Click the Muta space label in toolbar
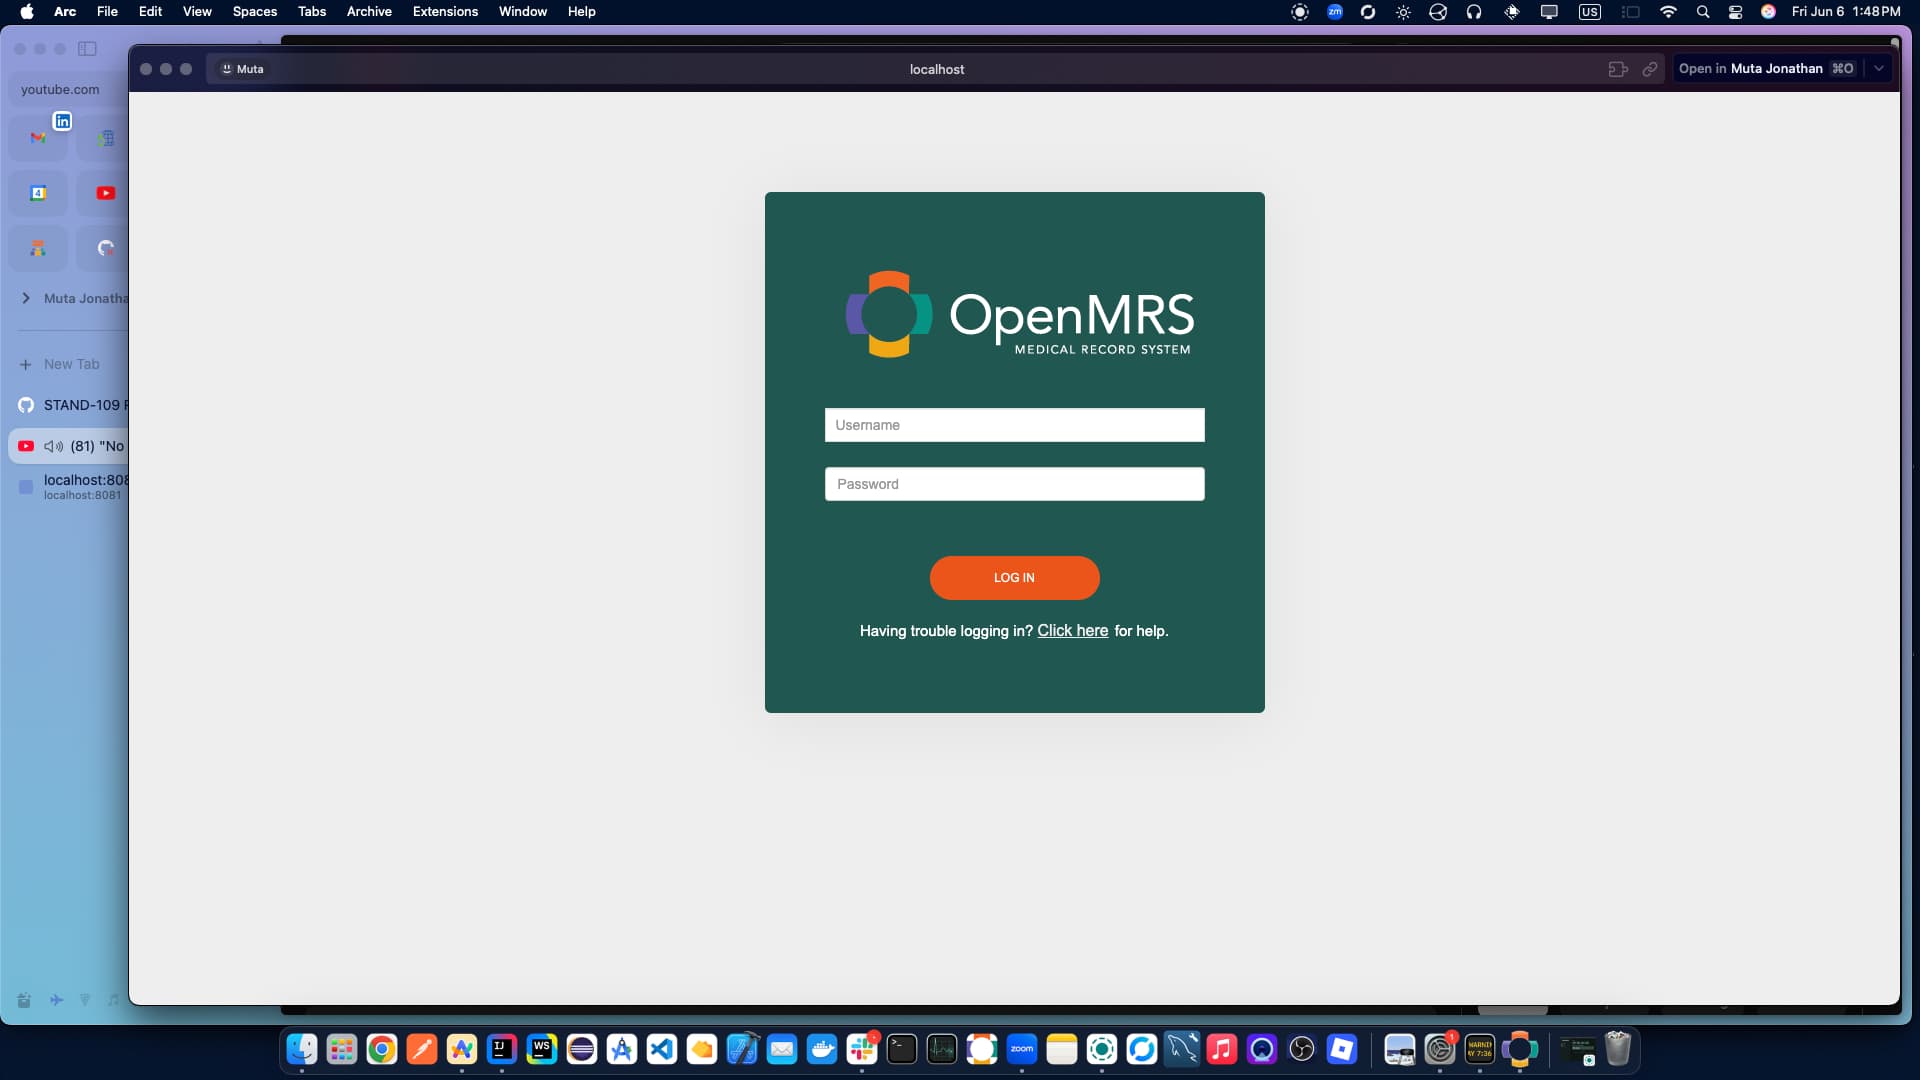The width and height of the screenshot is (1920, 1080). (x=242, y=69)
